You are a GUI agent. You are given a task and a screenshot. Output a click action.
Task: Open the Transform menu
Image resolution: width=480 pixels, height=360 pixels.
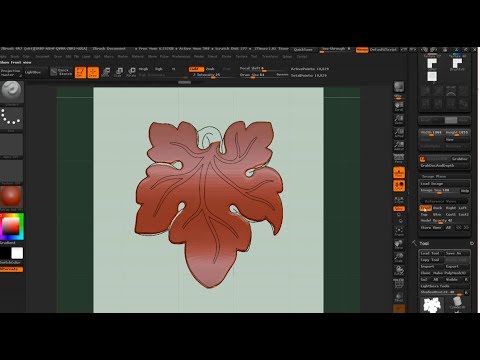click(270, 57)
